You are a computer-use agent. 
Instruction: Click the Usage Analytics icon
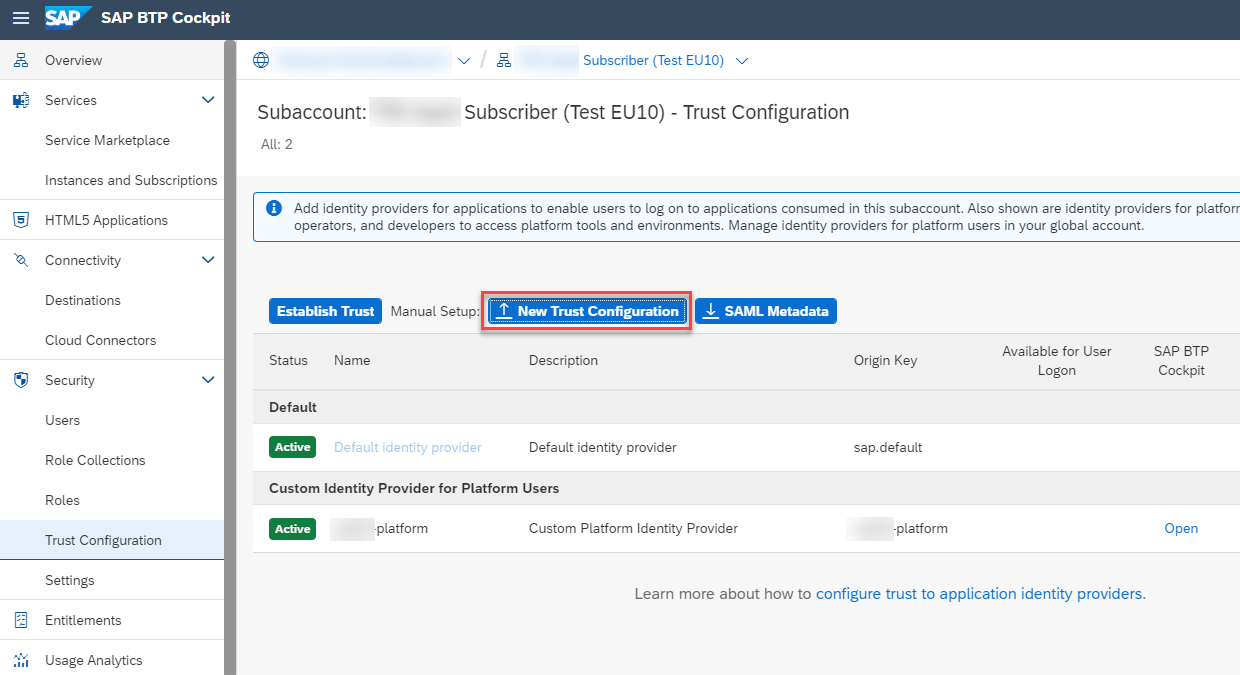tap(21, 660)
